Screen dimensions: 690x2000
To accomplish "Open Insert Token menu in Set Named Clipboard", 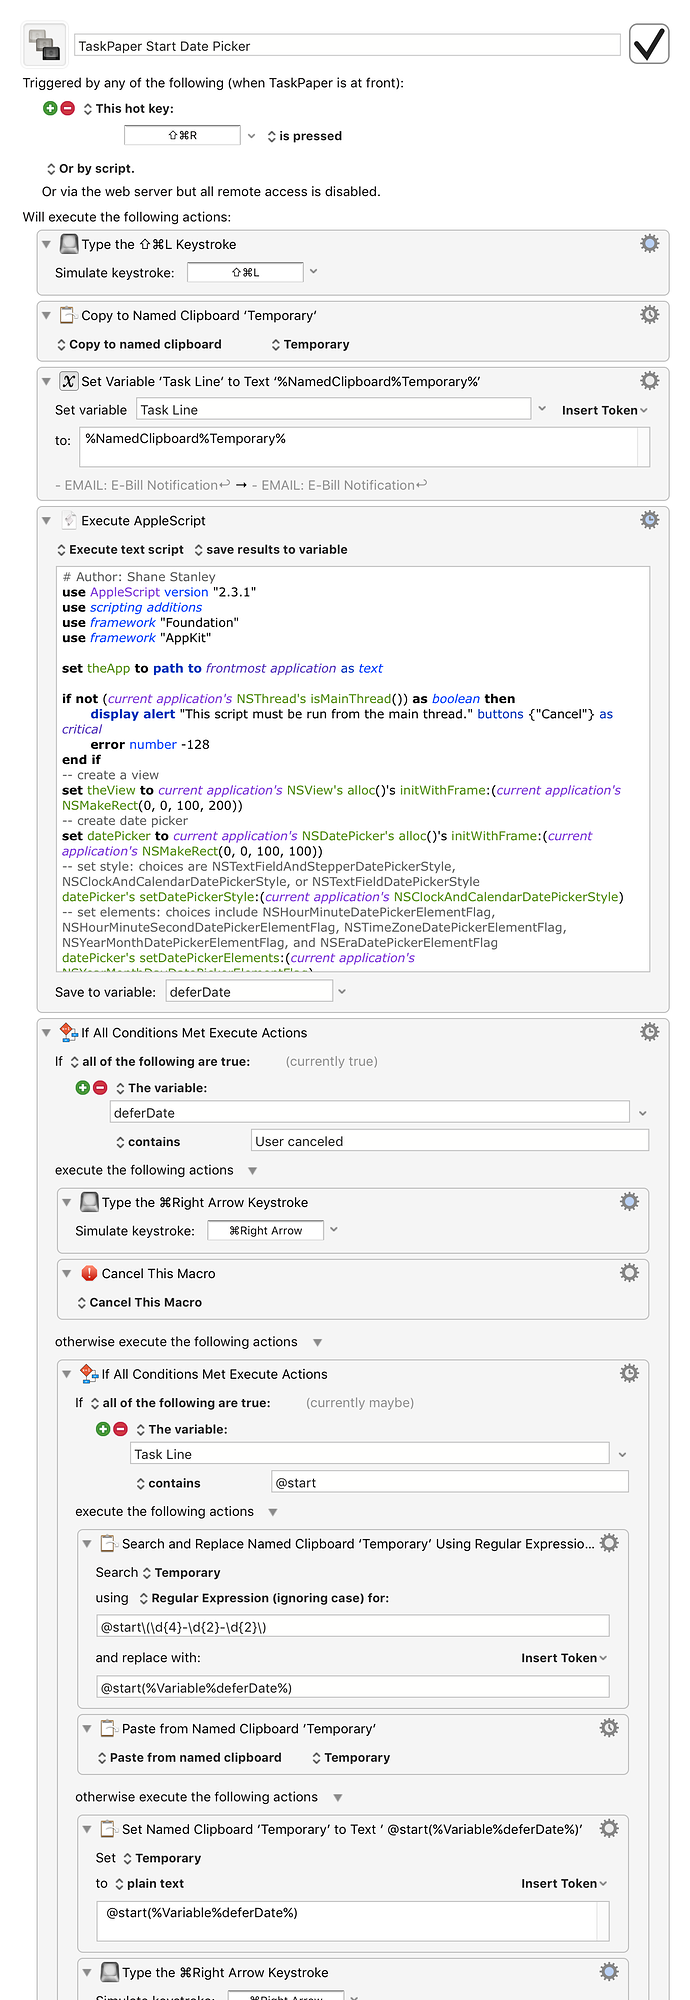I will (564, 1883).
